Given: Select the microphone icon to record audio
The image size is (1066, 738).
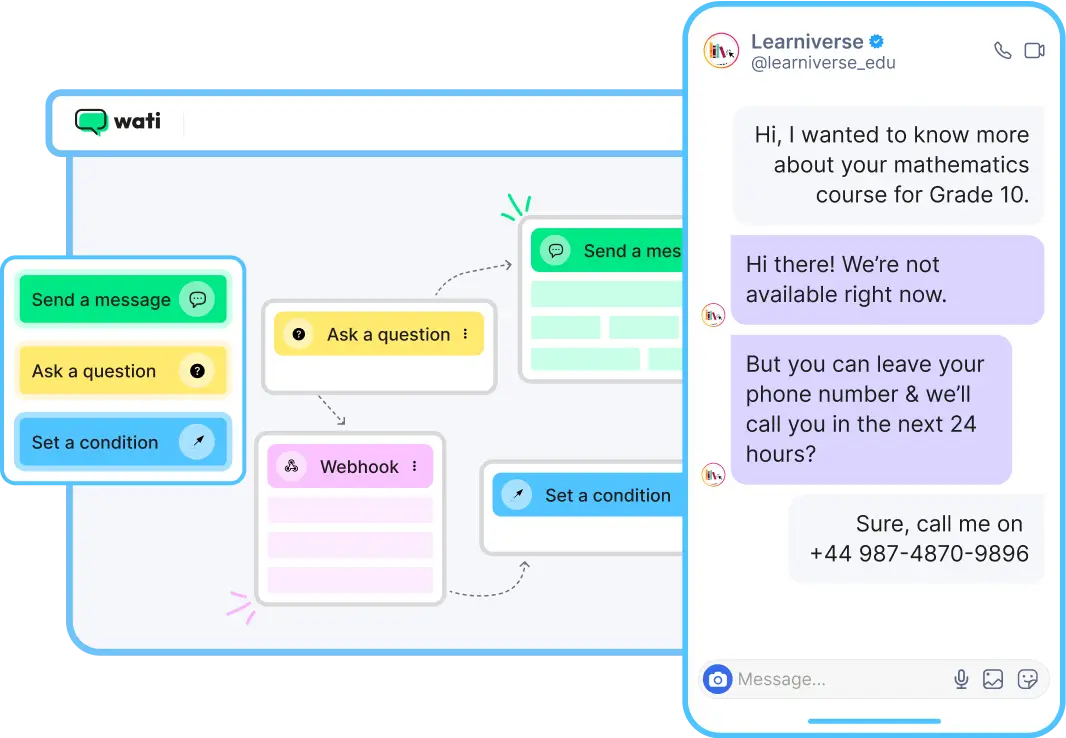Looking at the screenshot, I should 961,679.
